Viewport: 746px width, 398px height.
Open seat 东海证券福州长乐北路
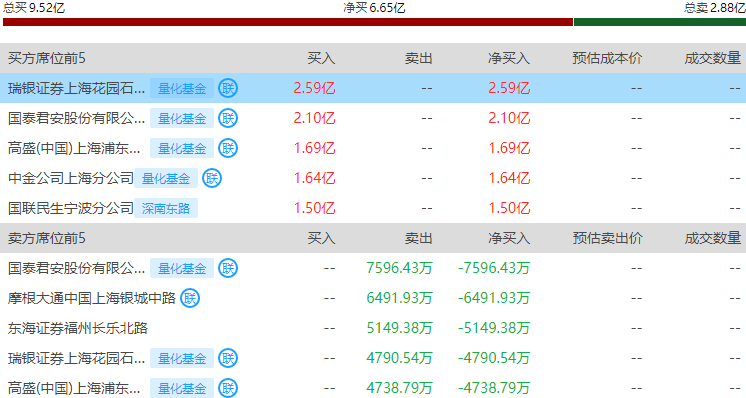(78, 328)
